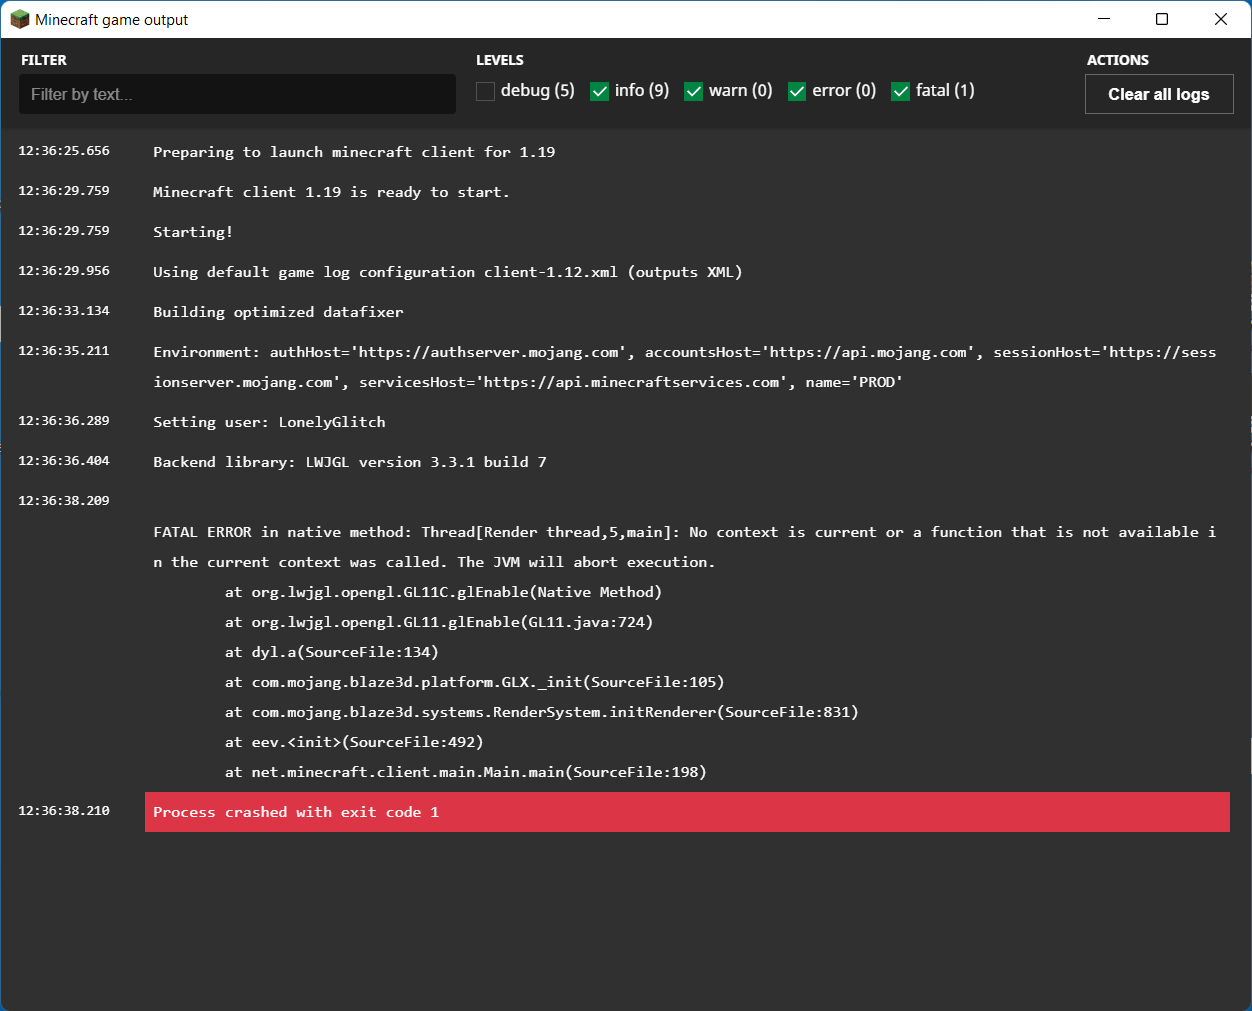
Task: Click the timestamp 12:36:25.656
Action: (x=64, y=151)
